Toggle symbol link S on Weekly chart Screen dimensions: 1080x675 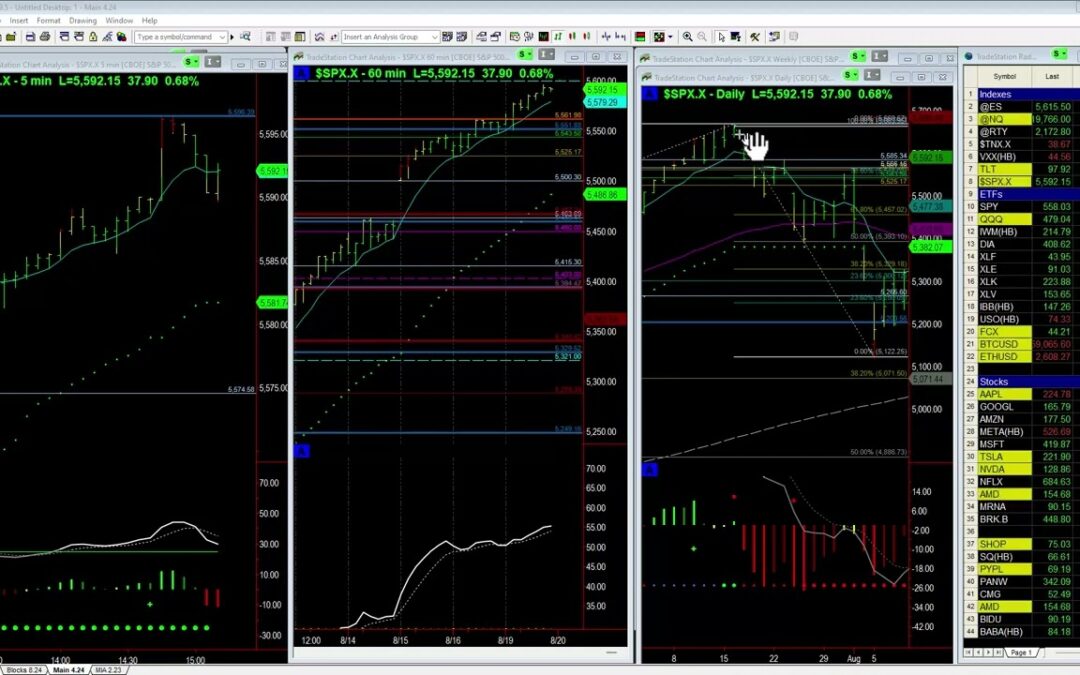coord(858,56)
